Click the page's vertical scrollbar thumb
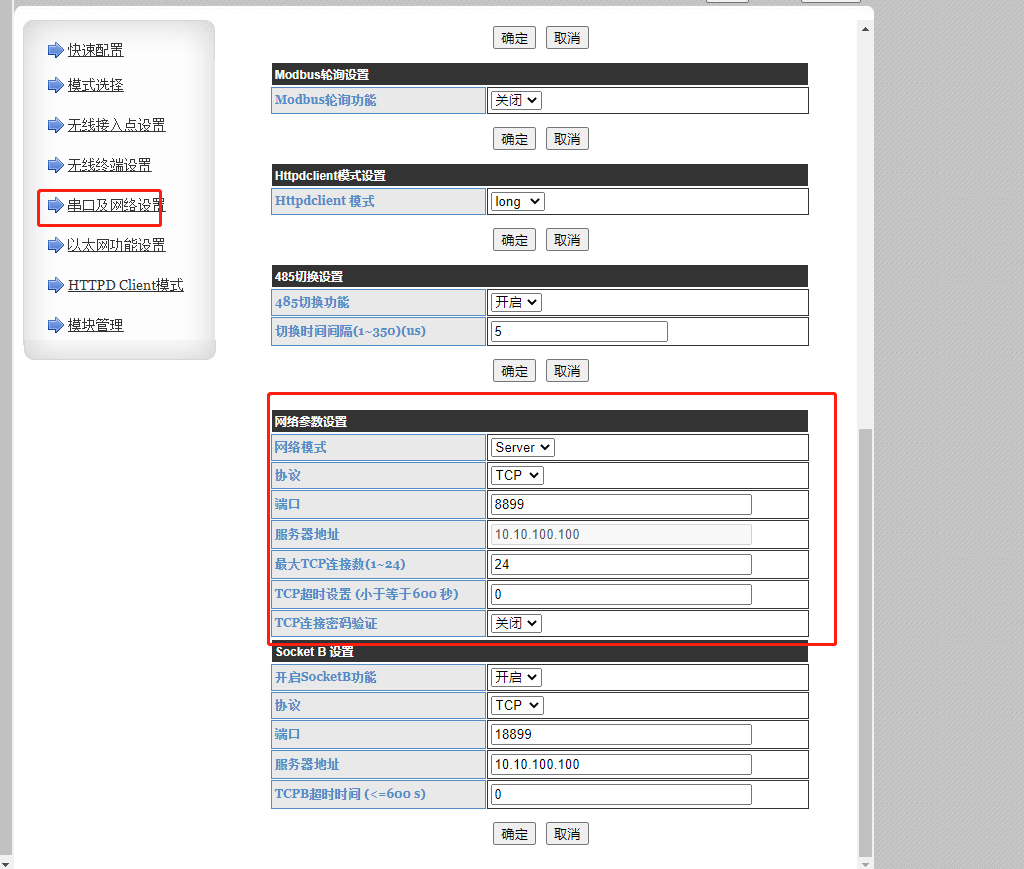This screenshot has width=1024, height=869. click(x=866, y=640)
